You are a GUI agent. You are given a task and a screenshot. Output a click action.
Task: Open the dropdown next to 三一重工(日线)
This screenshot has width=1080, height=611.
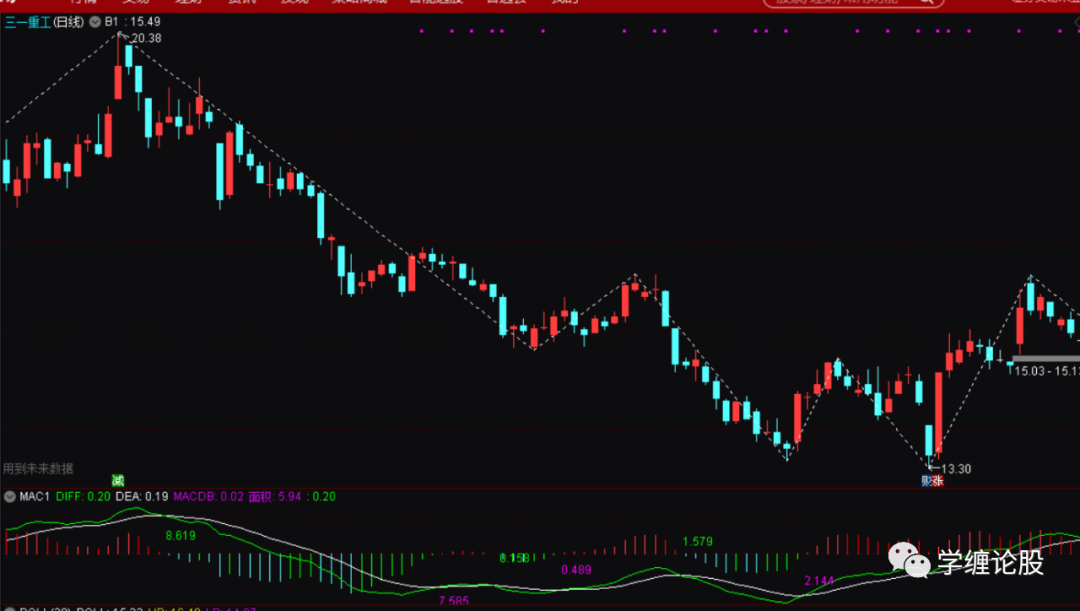[95, 22]
